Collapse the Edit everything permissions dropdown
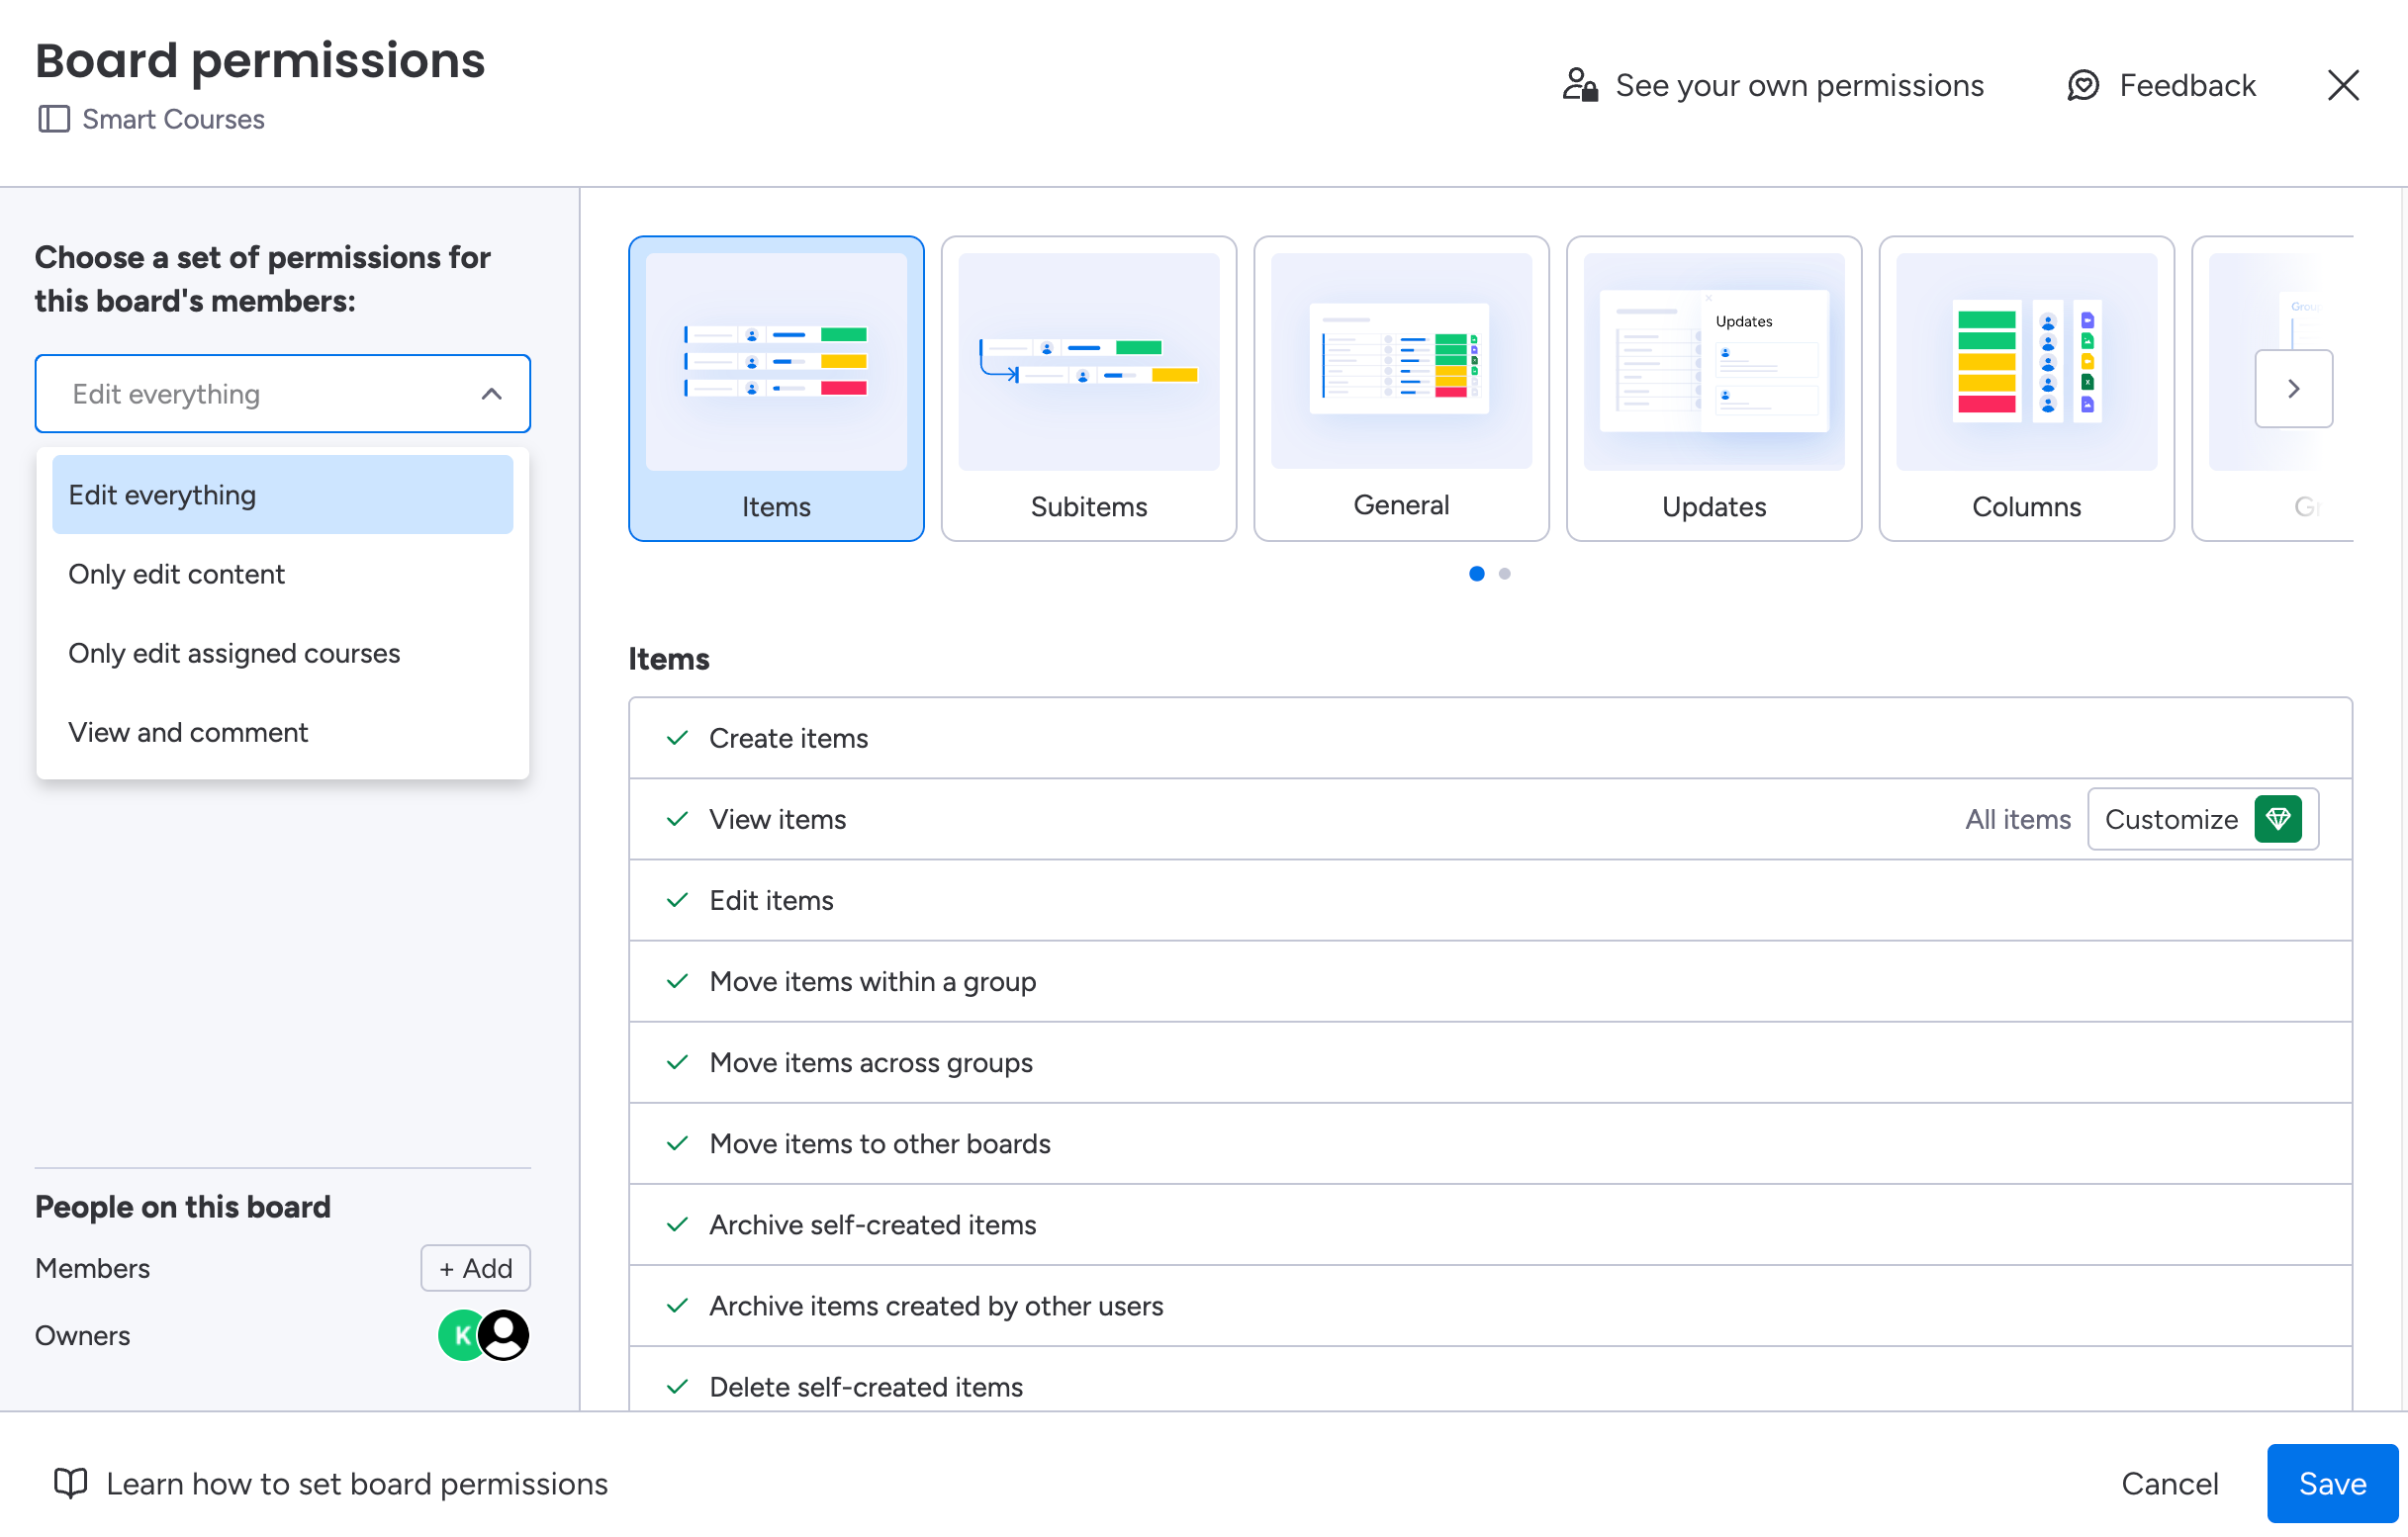This screenshot has height=1537, width=2408. click(x=491, y=394)
